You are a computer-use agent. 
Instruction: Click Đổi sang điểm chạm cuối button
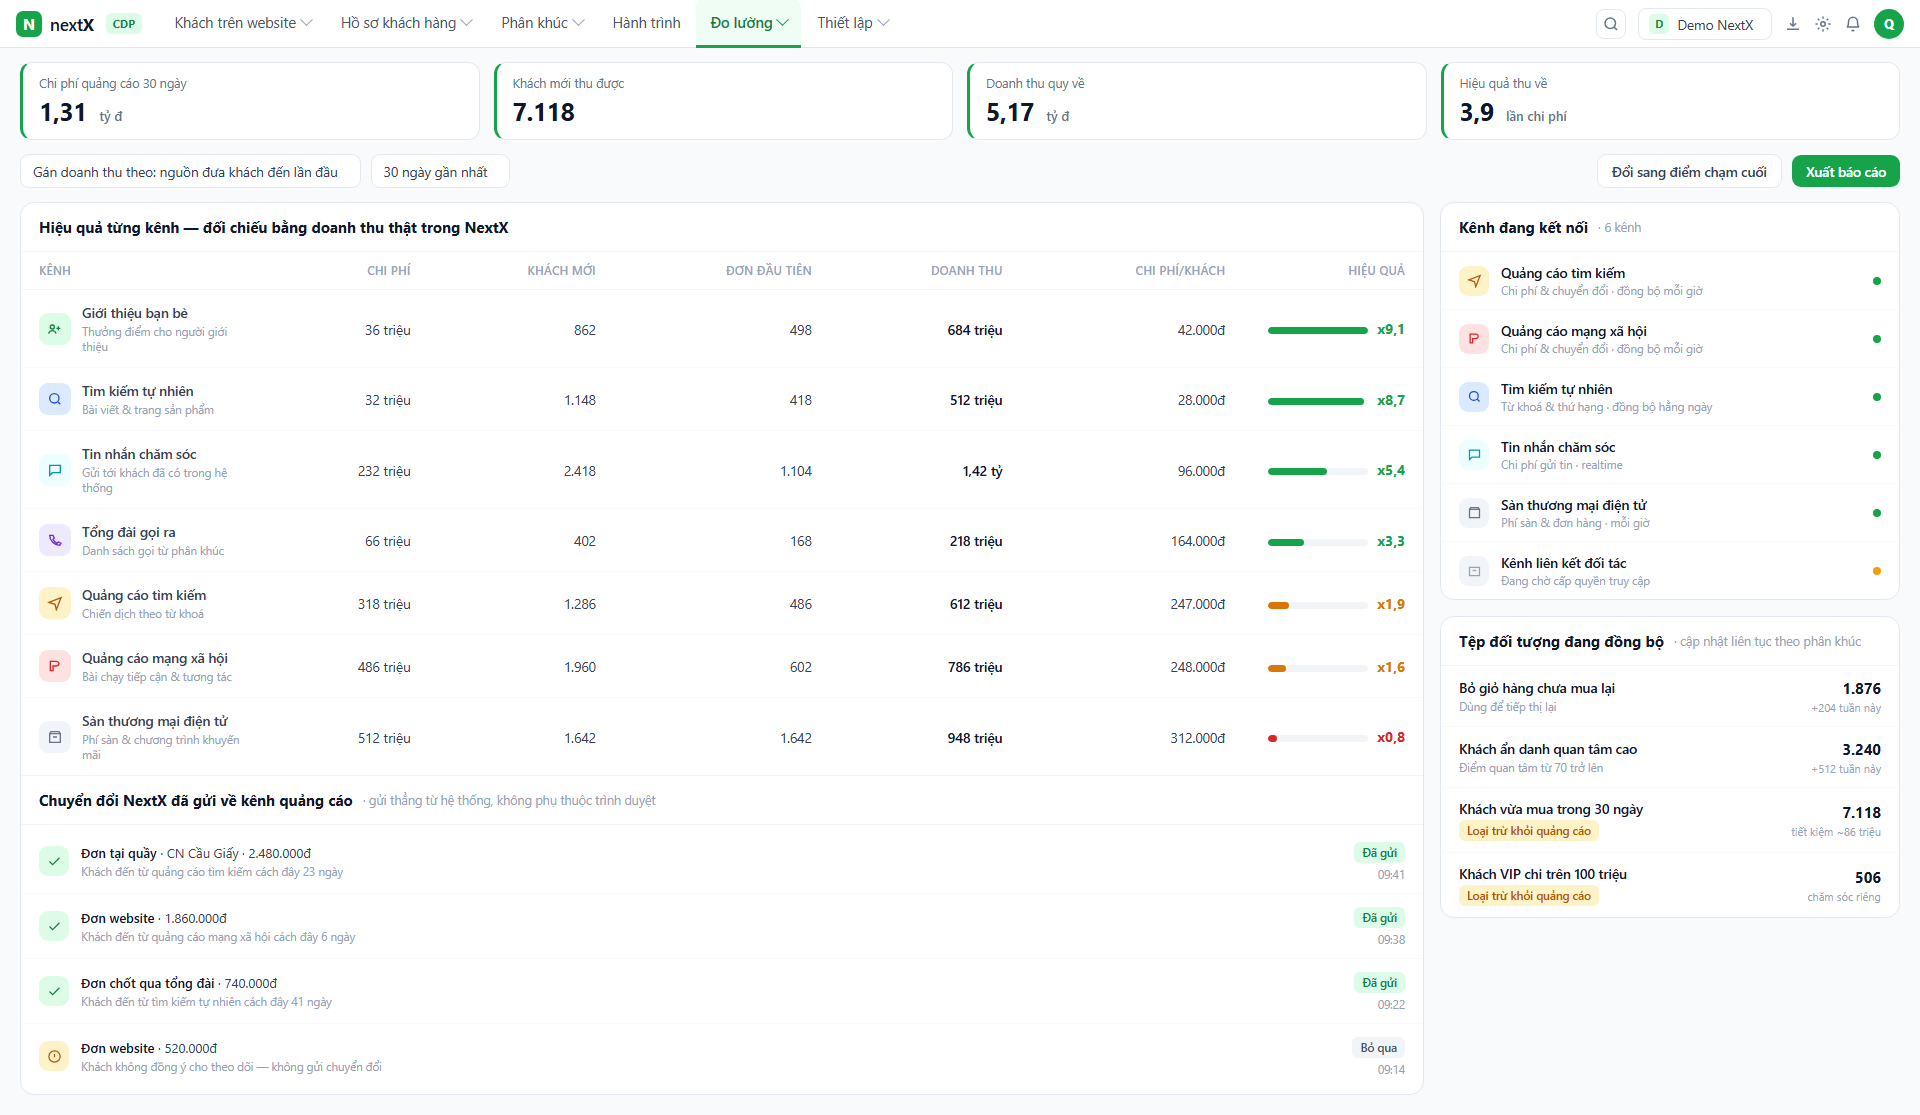(1689, 172)
